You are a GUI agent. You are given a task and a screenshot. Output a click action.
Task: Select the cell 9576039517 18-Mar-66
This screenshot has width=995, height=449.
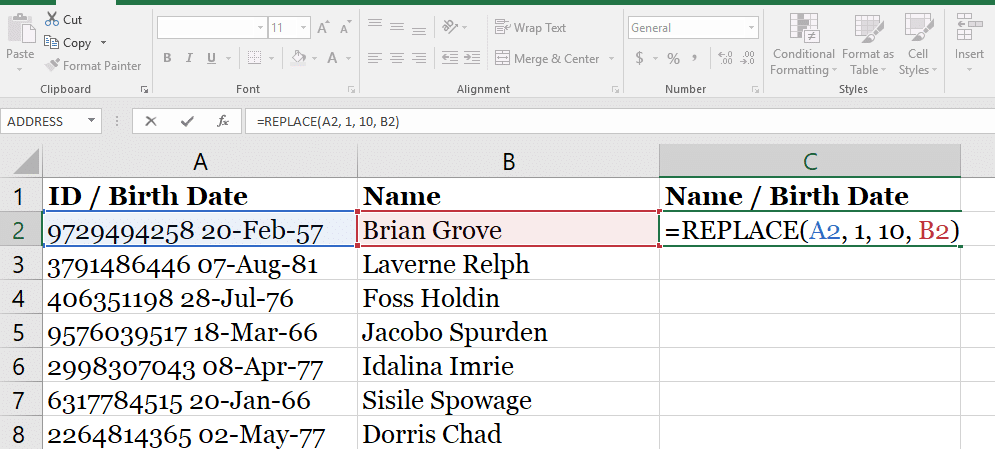click(x=200, y=332)
